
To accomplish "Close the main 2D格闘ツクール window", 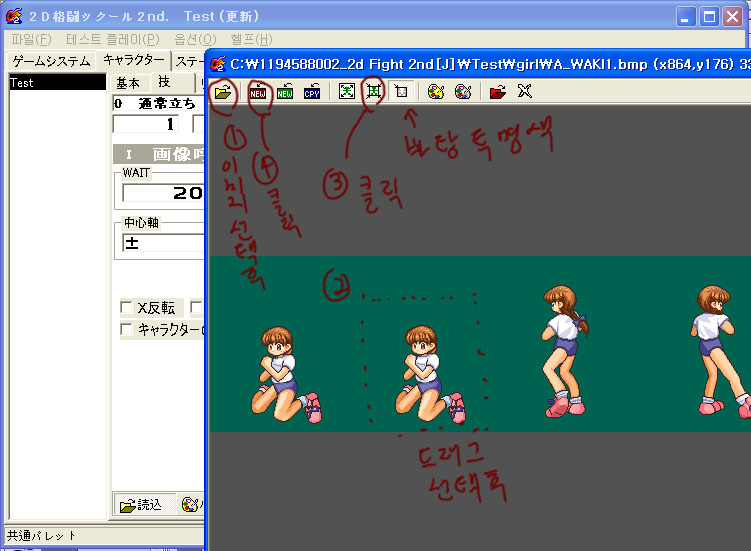I will coord(732,17).
